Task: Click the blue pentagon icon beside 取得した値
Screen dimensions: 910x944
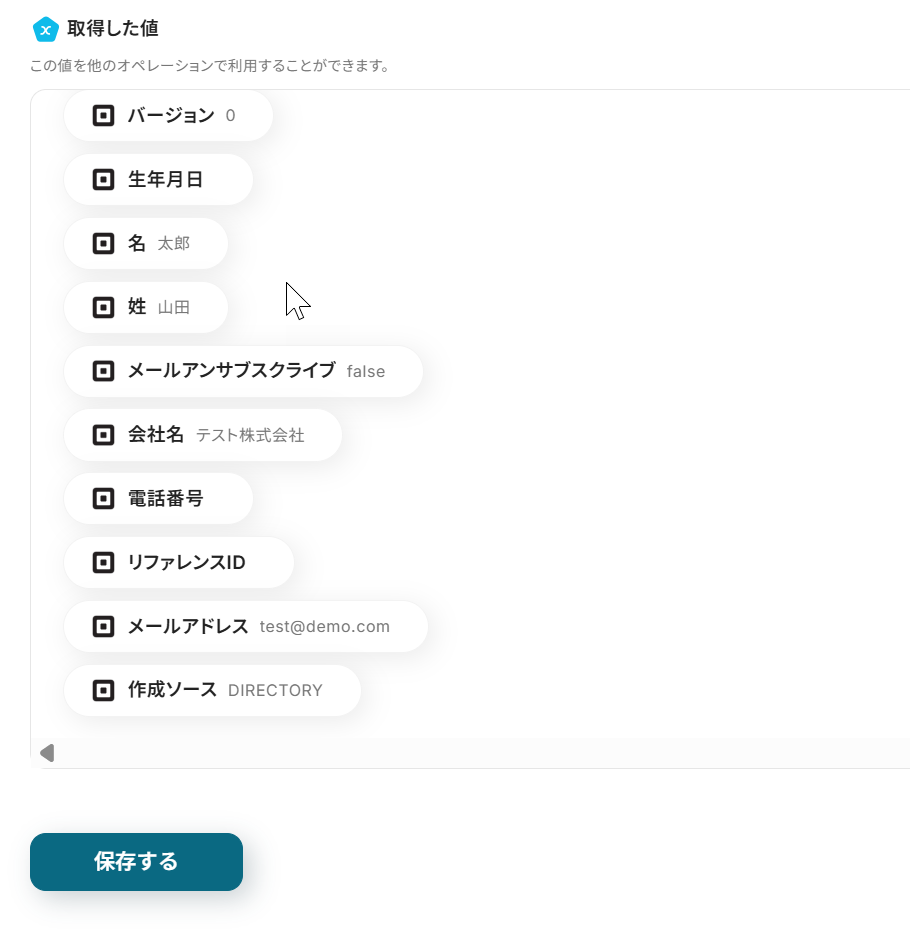Action: (45, 29)
